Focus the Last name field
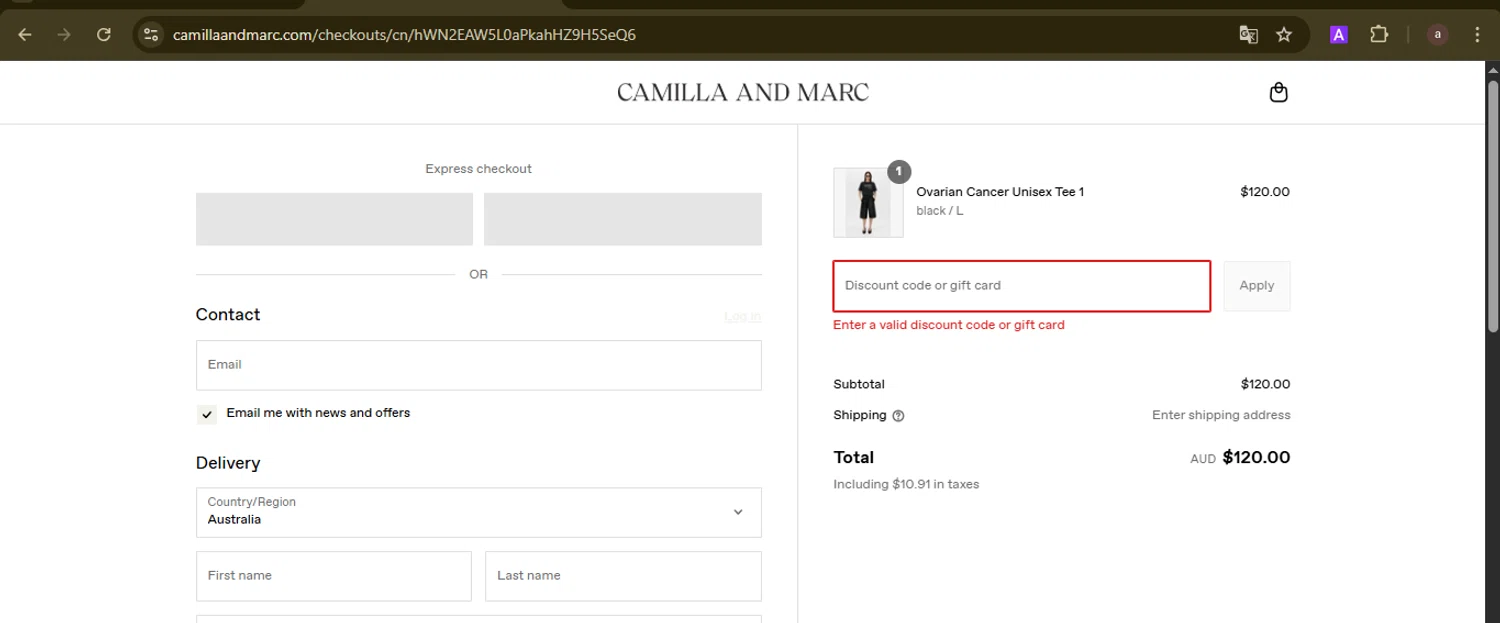The width and height of the screenshot is (1500, 623). 623,576
